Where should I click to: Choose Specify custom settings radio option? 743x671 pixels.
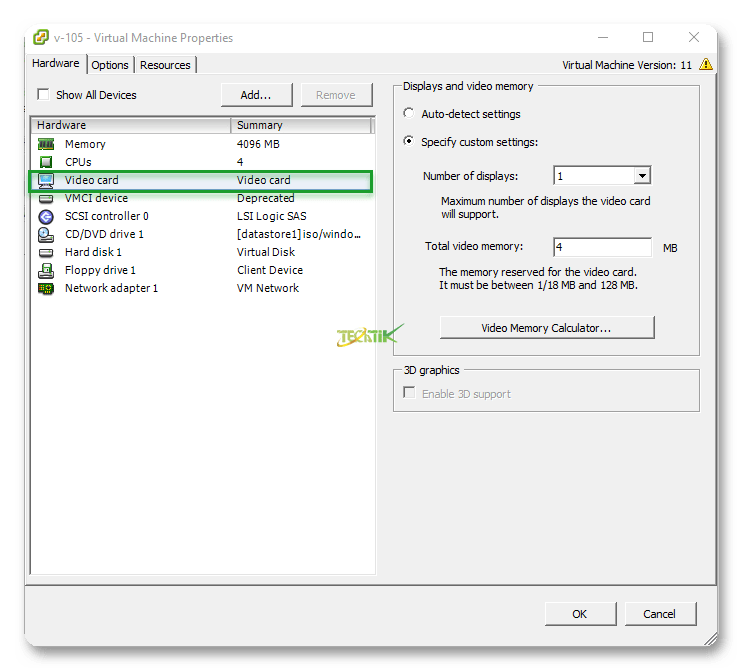(x=409, y=142)
